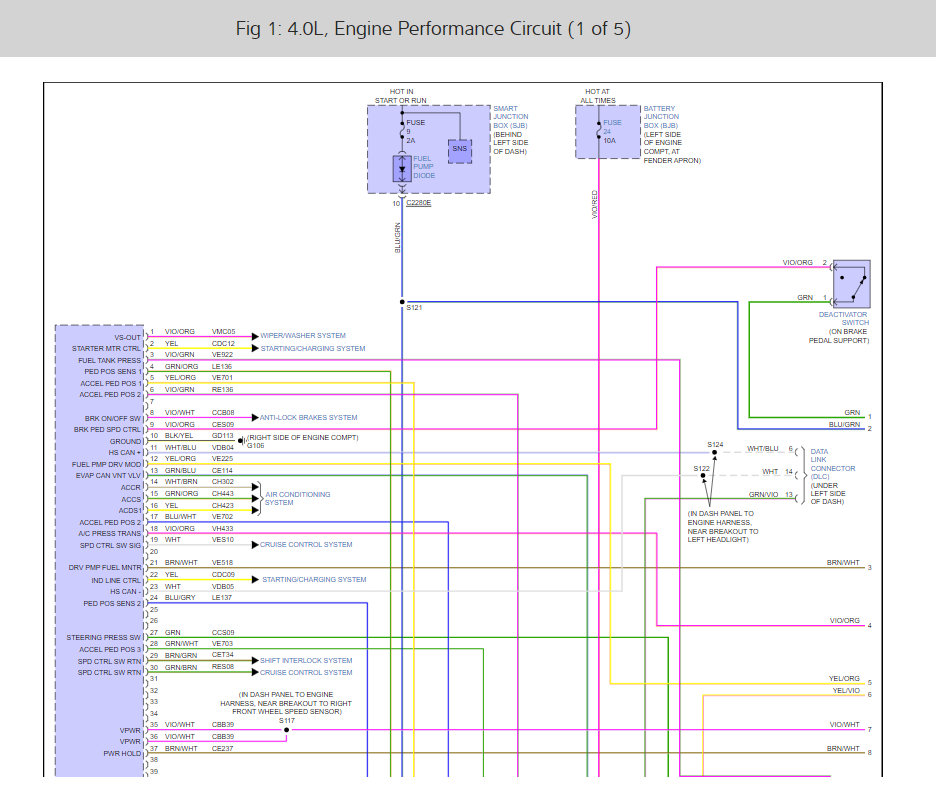Click the FUEL PMP DRV MOD pin label
Viewport: 936px width, 803px height.
click(x=106, y=464)
